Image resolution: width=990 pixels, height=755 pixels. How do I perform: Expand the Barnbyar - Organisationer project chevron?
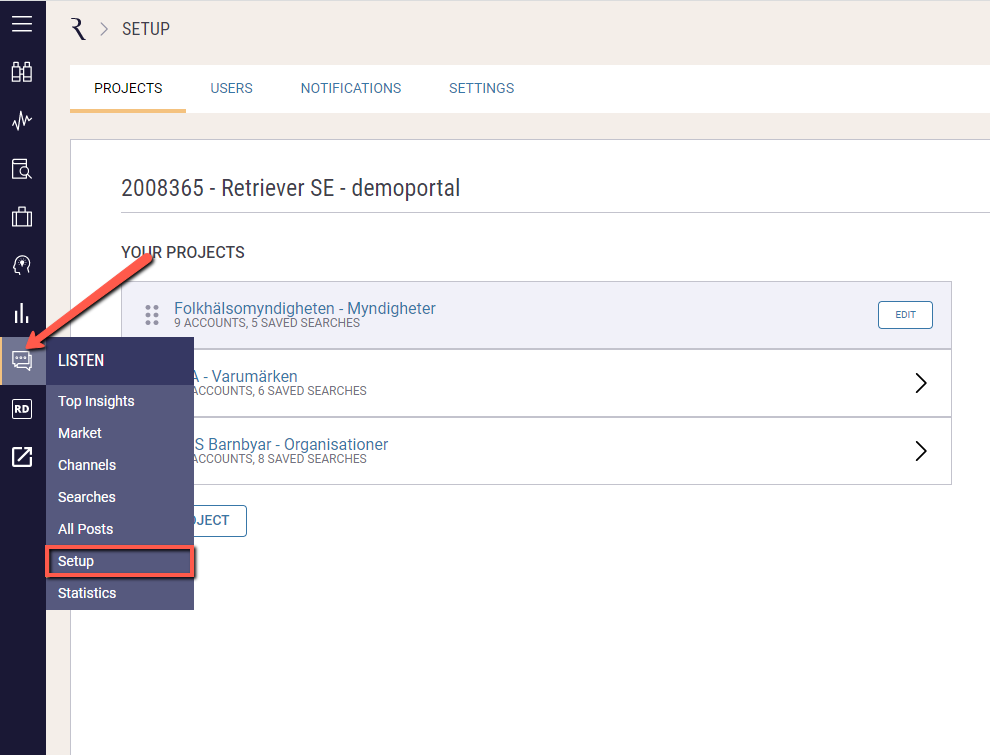point(921,451)
